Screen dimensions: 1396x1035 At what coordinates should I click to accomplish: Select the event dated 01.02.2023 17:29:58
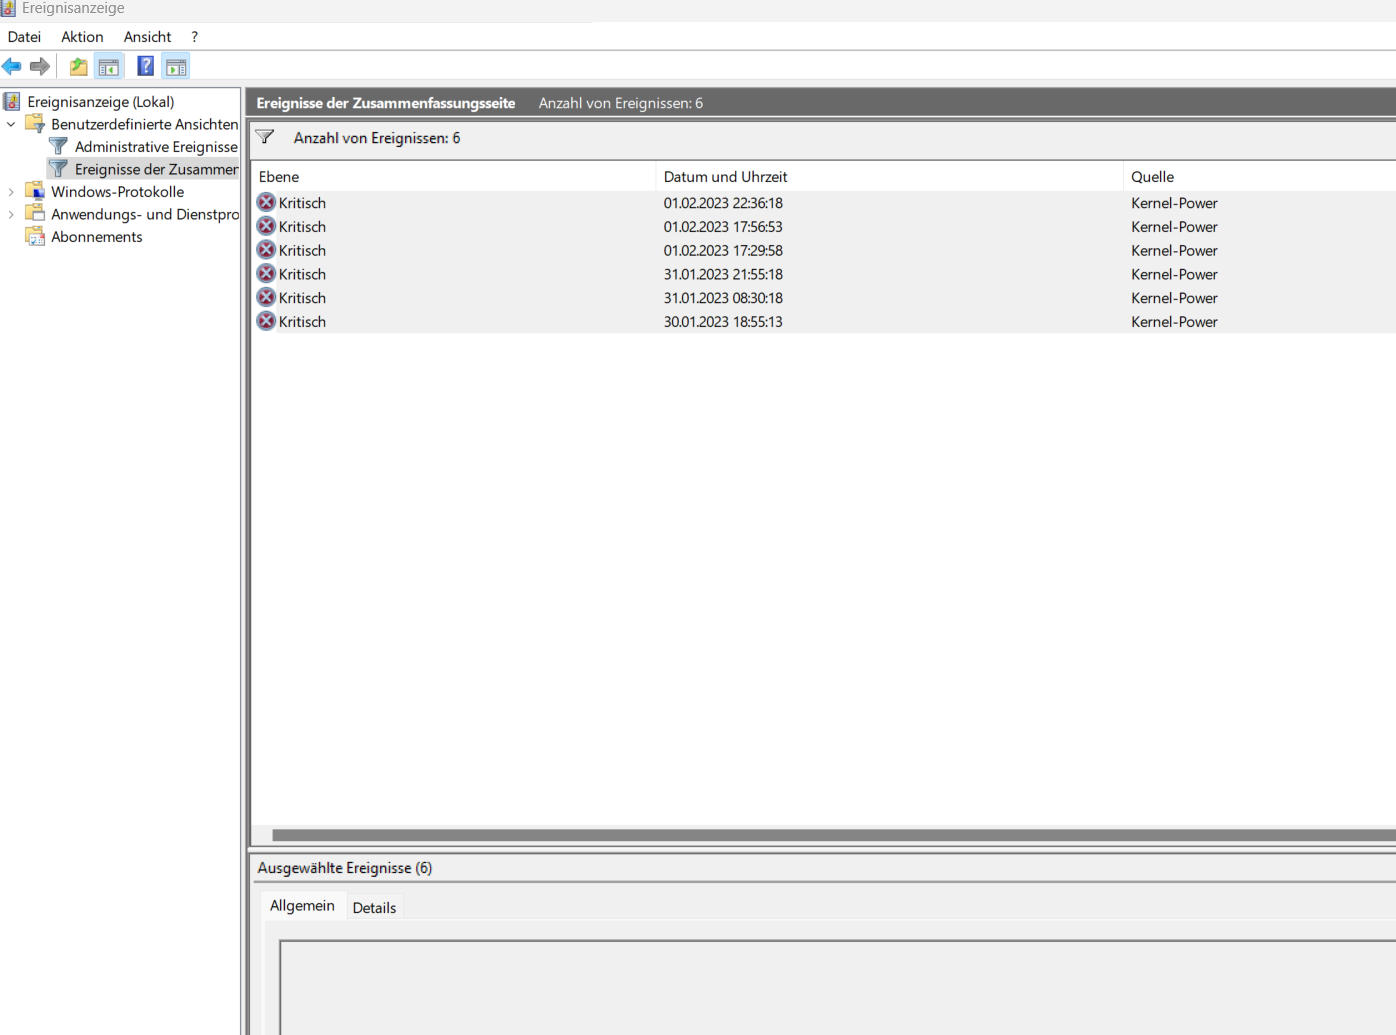823,251
